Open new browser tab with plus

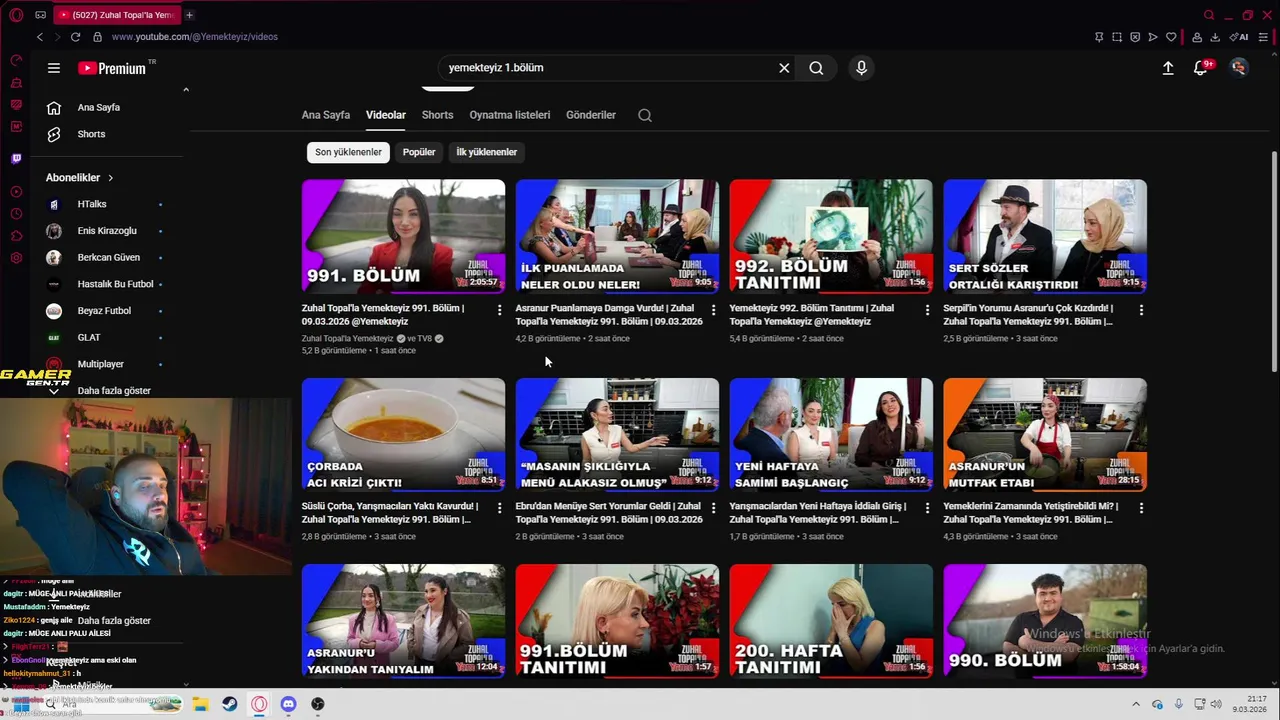(x=189, y=15)
